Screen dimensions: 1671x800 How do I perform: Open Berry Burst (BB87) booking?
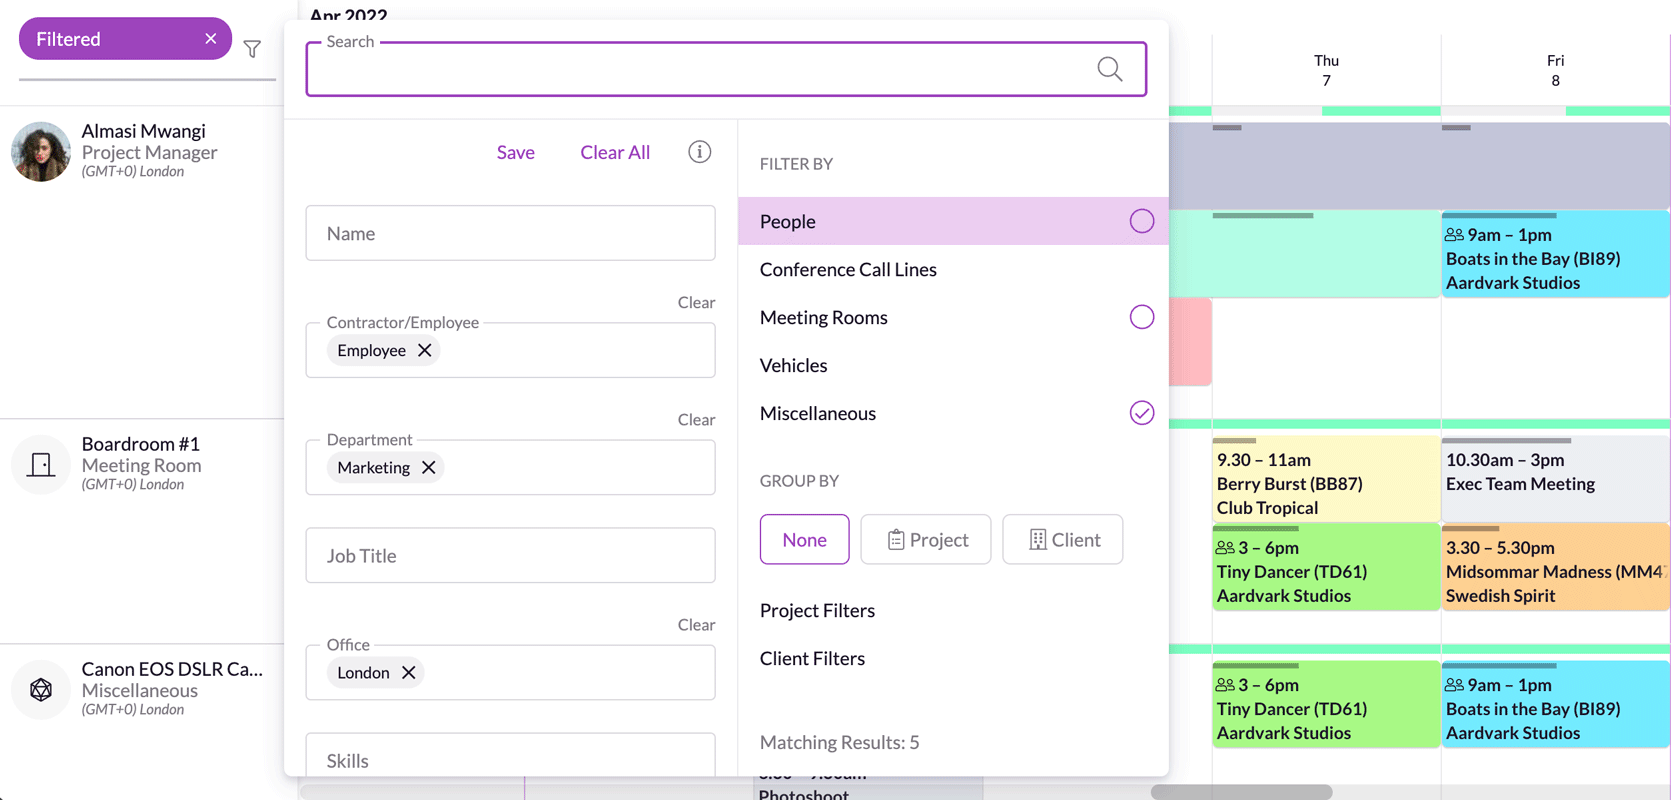coord(1326,479)
